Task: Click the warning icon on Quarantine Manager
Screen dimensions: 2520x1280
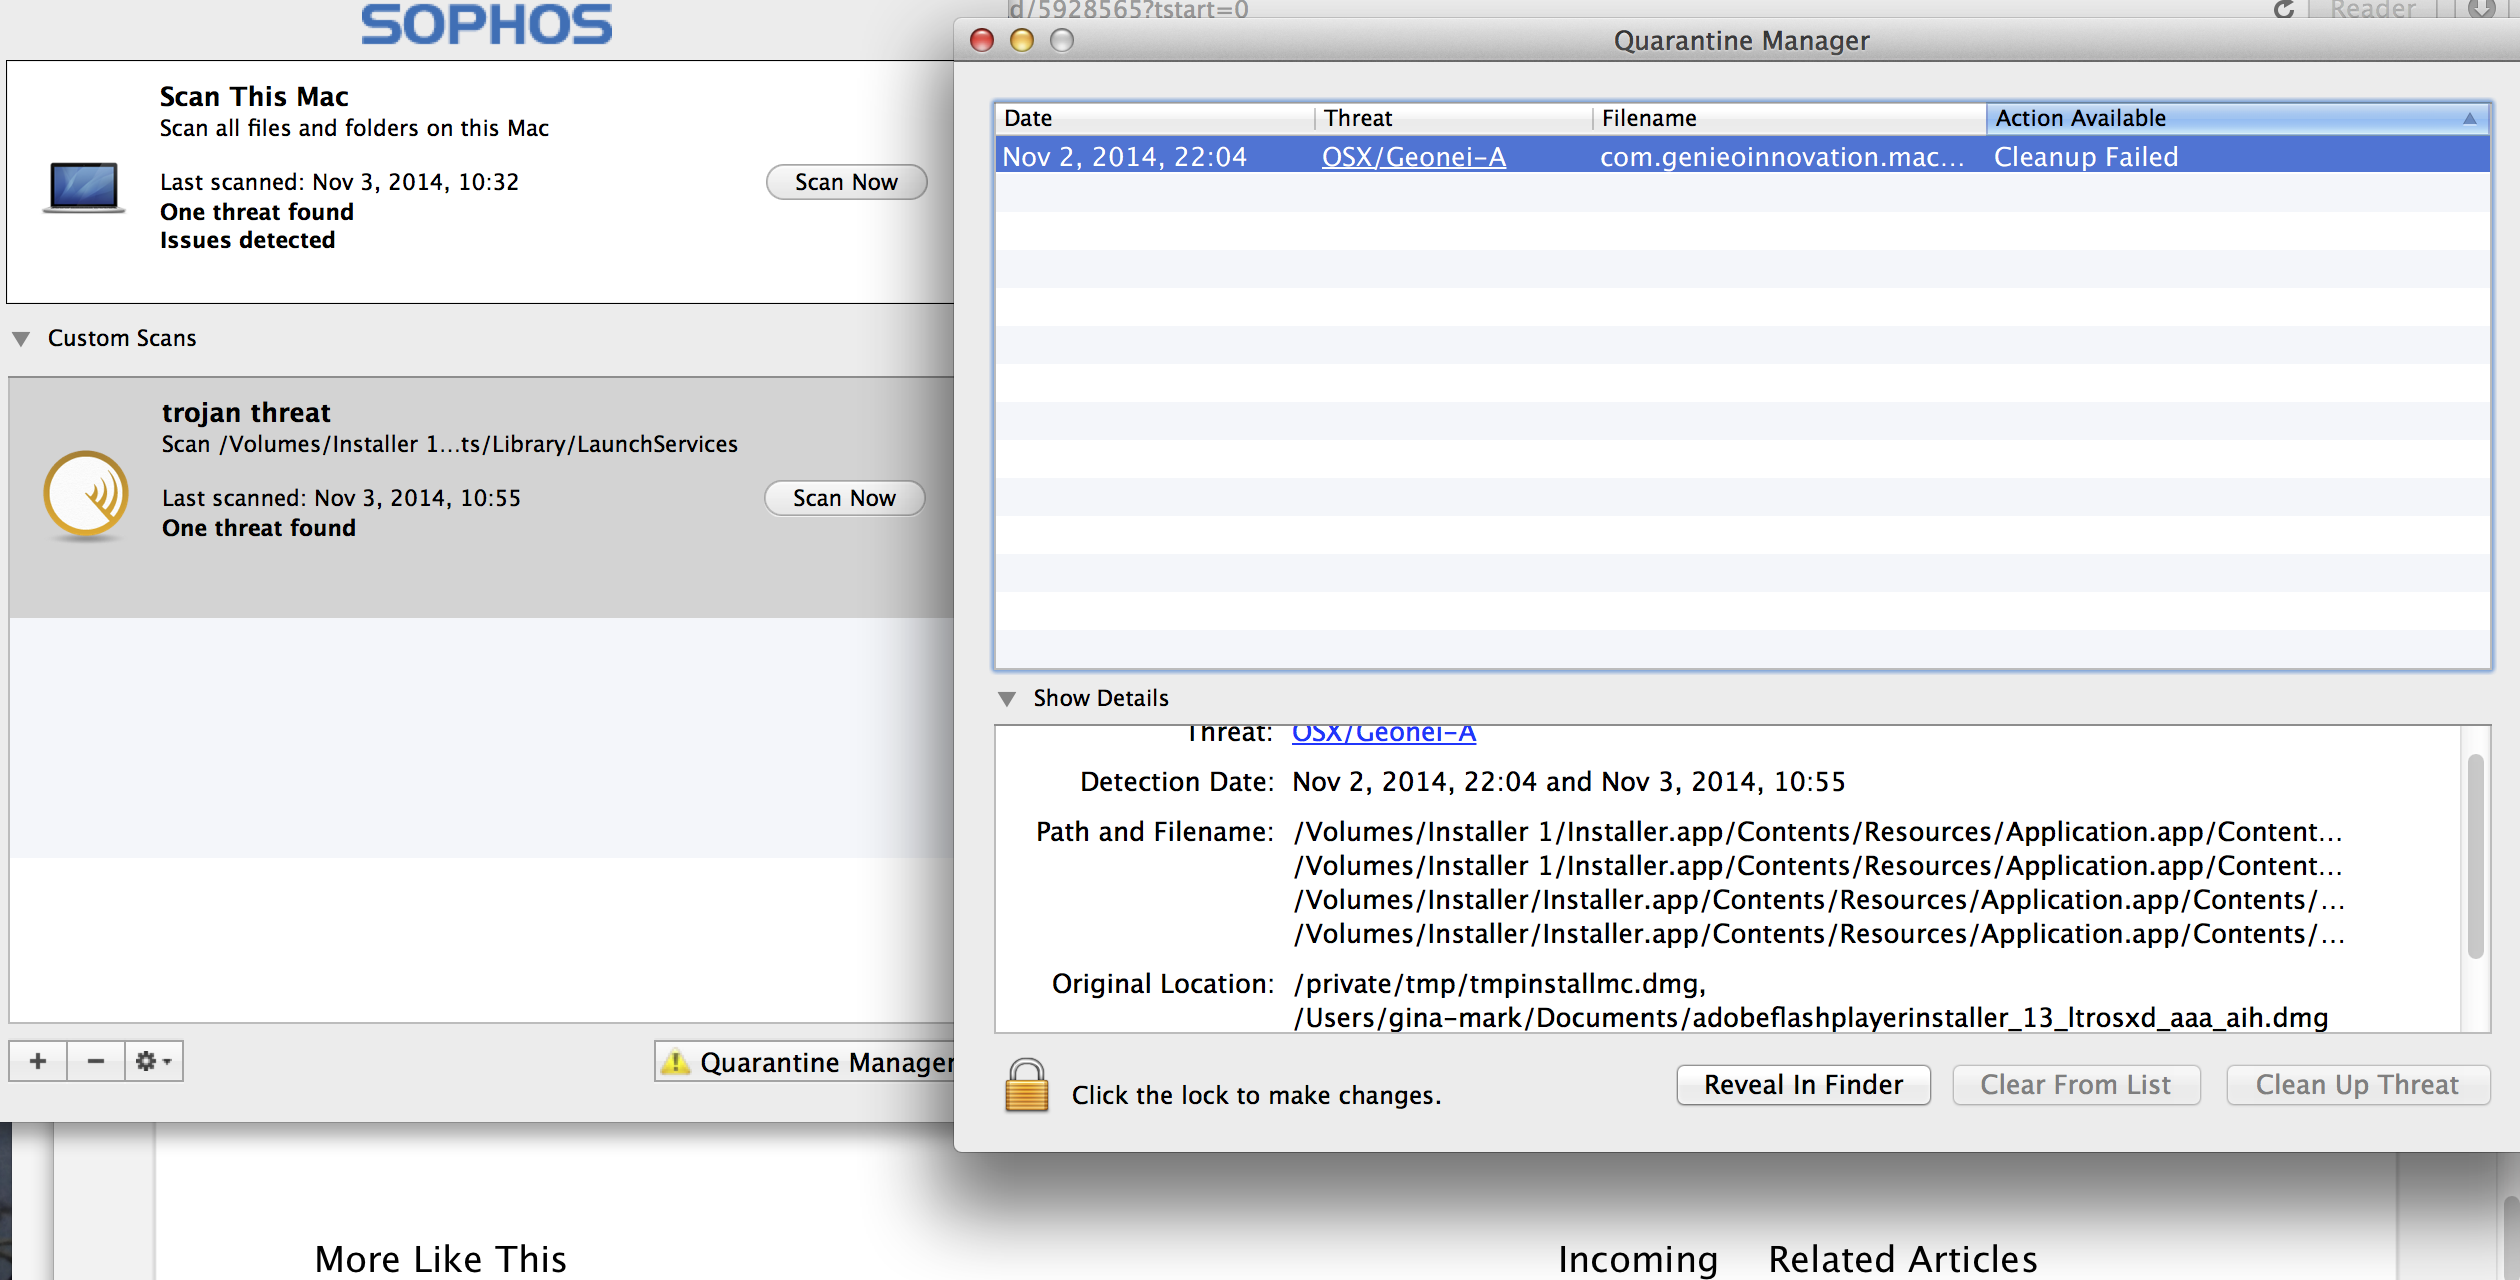Action: (676, 1062)
